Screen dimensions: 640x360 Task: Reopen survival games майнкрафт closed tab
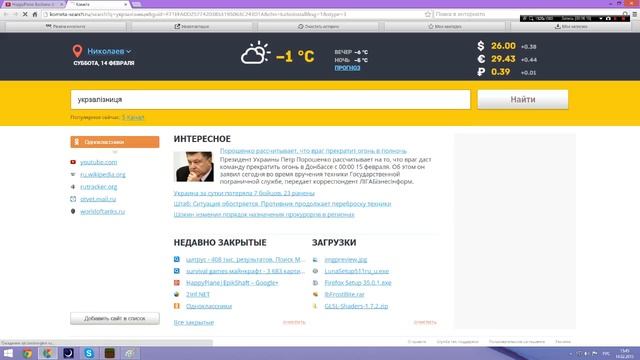tap(245, 271)
